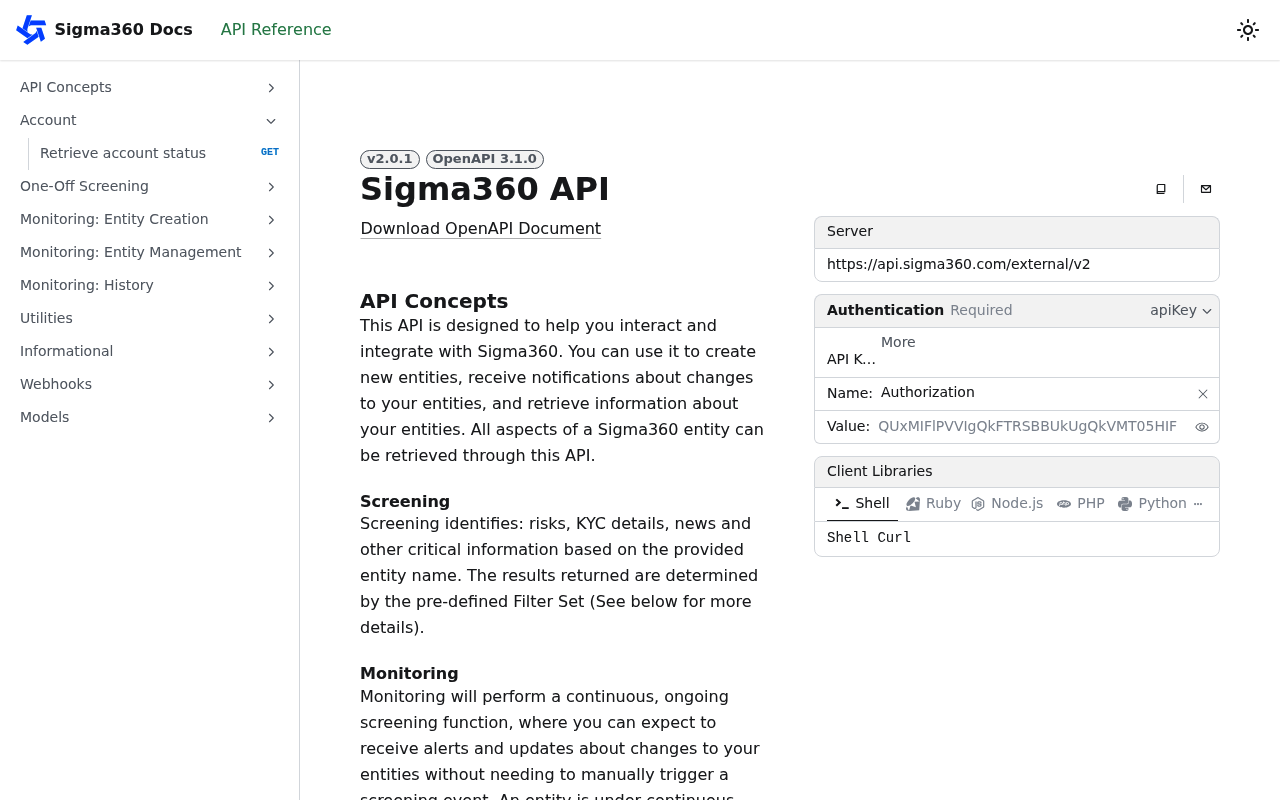Click the GET badge on account status

(270, 153)
